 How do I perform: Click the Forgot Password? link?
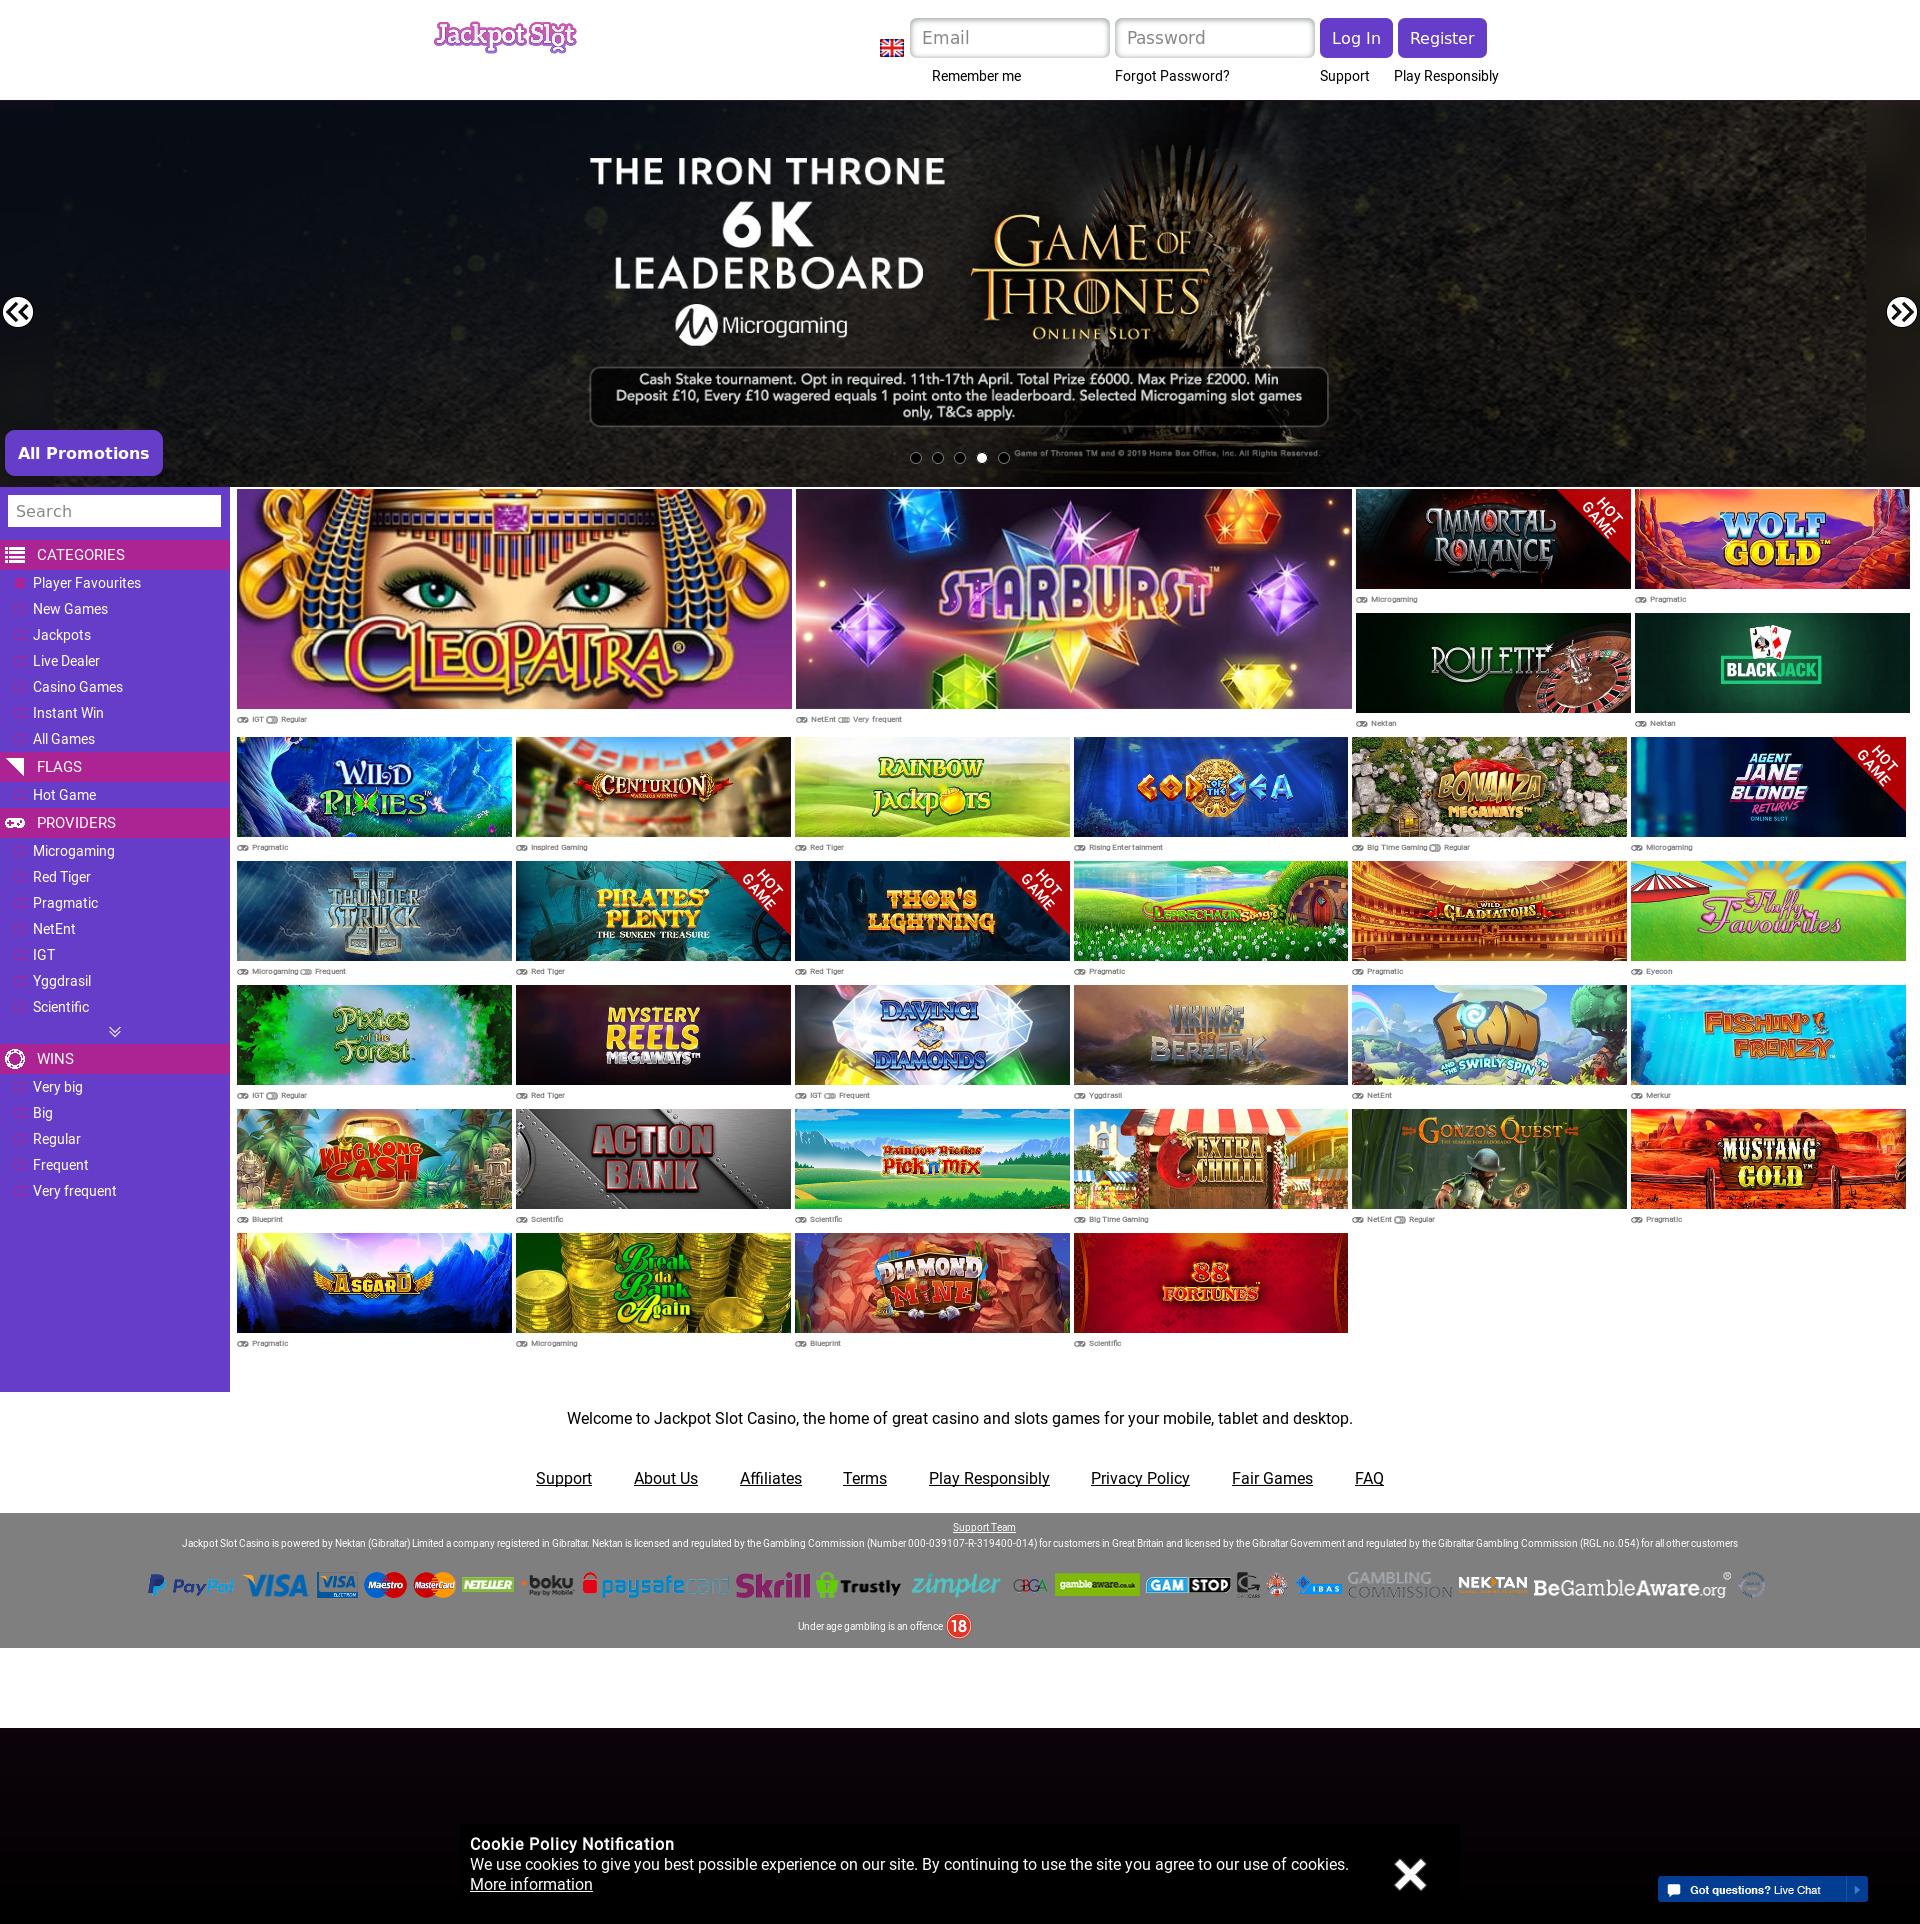point(1172,76)
